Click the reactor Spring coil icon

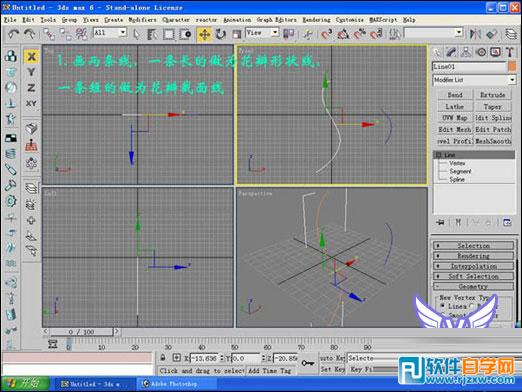tap(11, 154)
